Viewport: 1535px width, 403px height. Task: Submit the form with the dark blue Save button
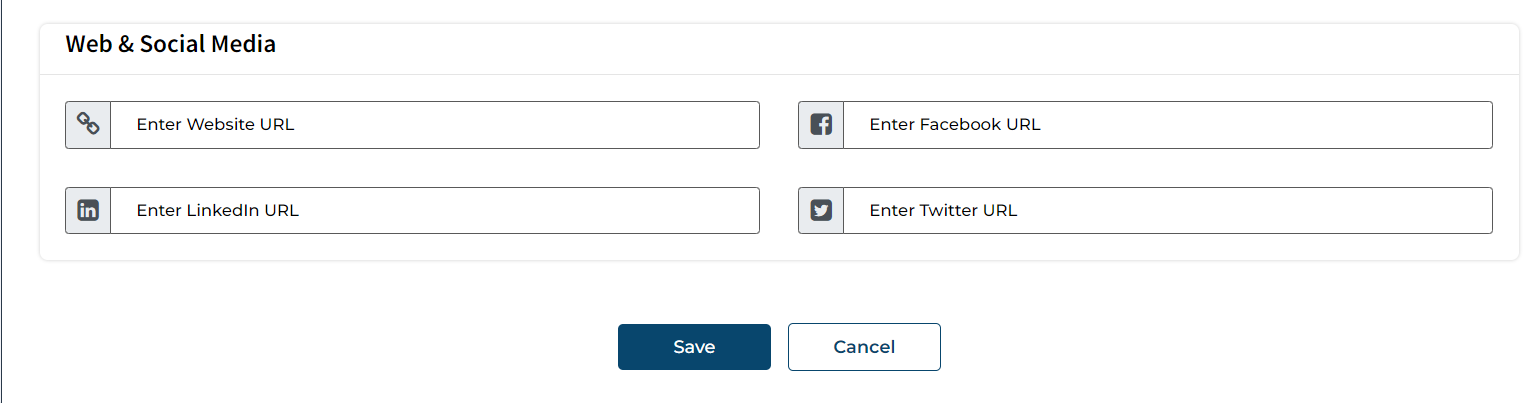pyautogui.click(x=694, y=347)
